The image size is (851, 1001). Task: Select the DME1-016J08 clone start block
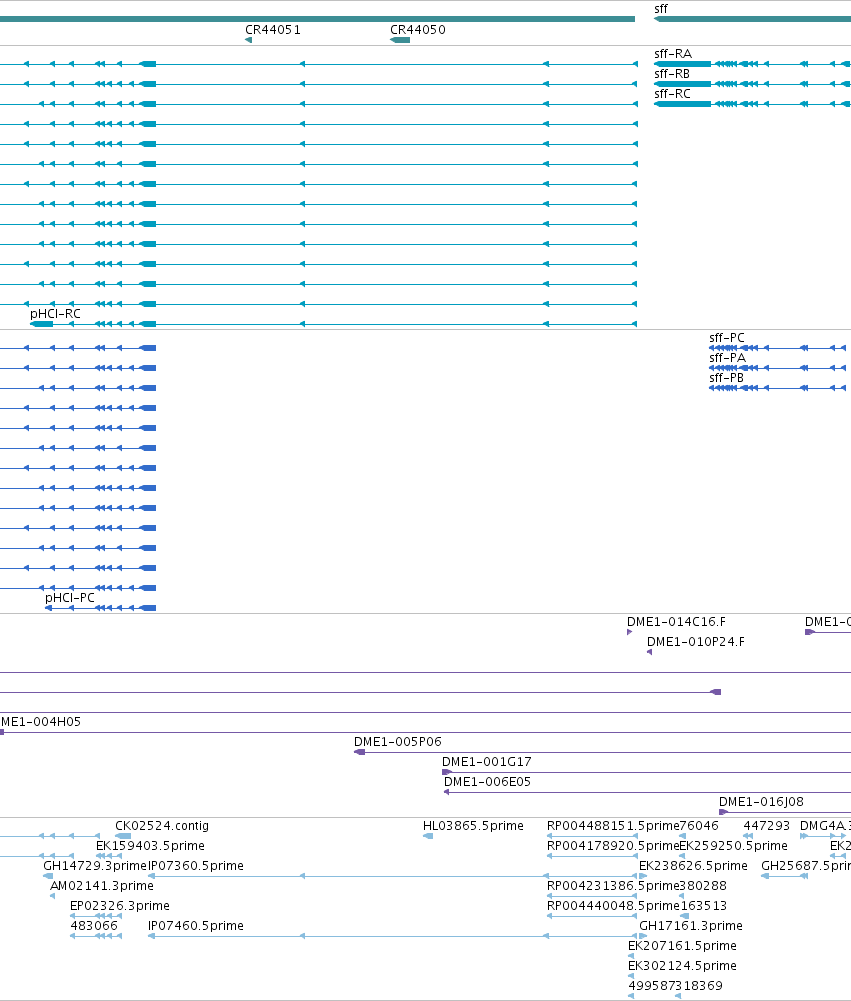click(723, 812)
